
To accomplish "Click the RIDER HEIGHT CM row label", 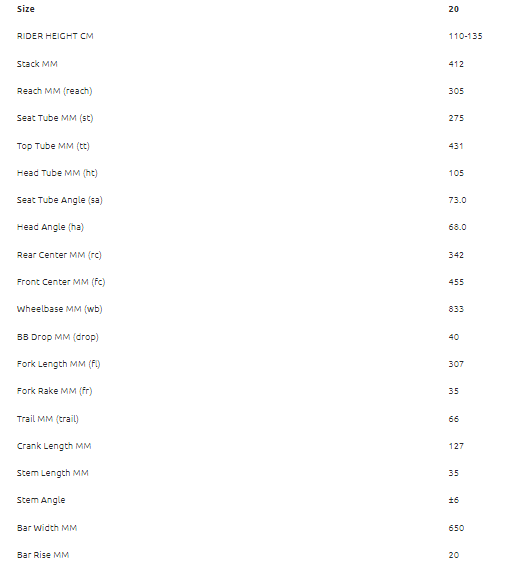I will pyautogui.click(x=55, y=36).
